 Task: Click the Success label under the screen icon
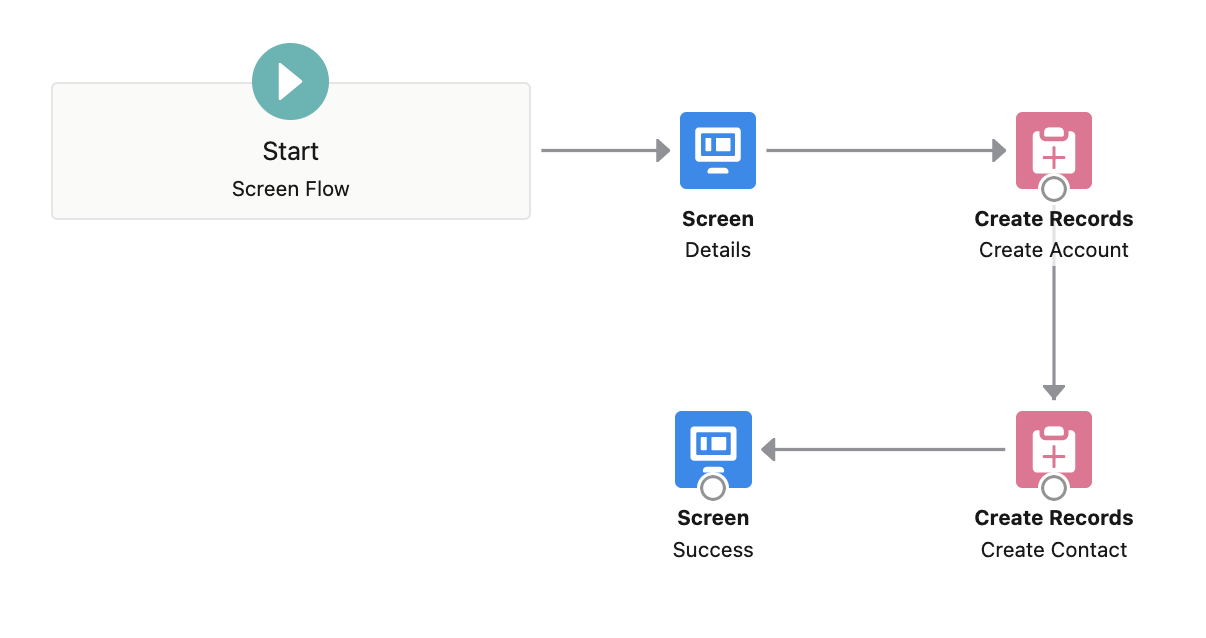(x=713, y=549)
